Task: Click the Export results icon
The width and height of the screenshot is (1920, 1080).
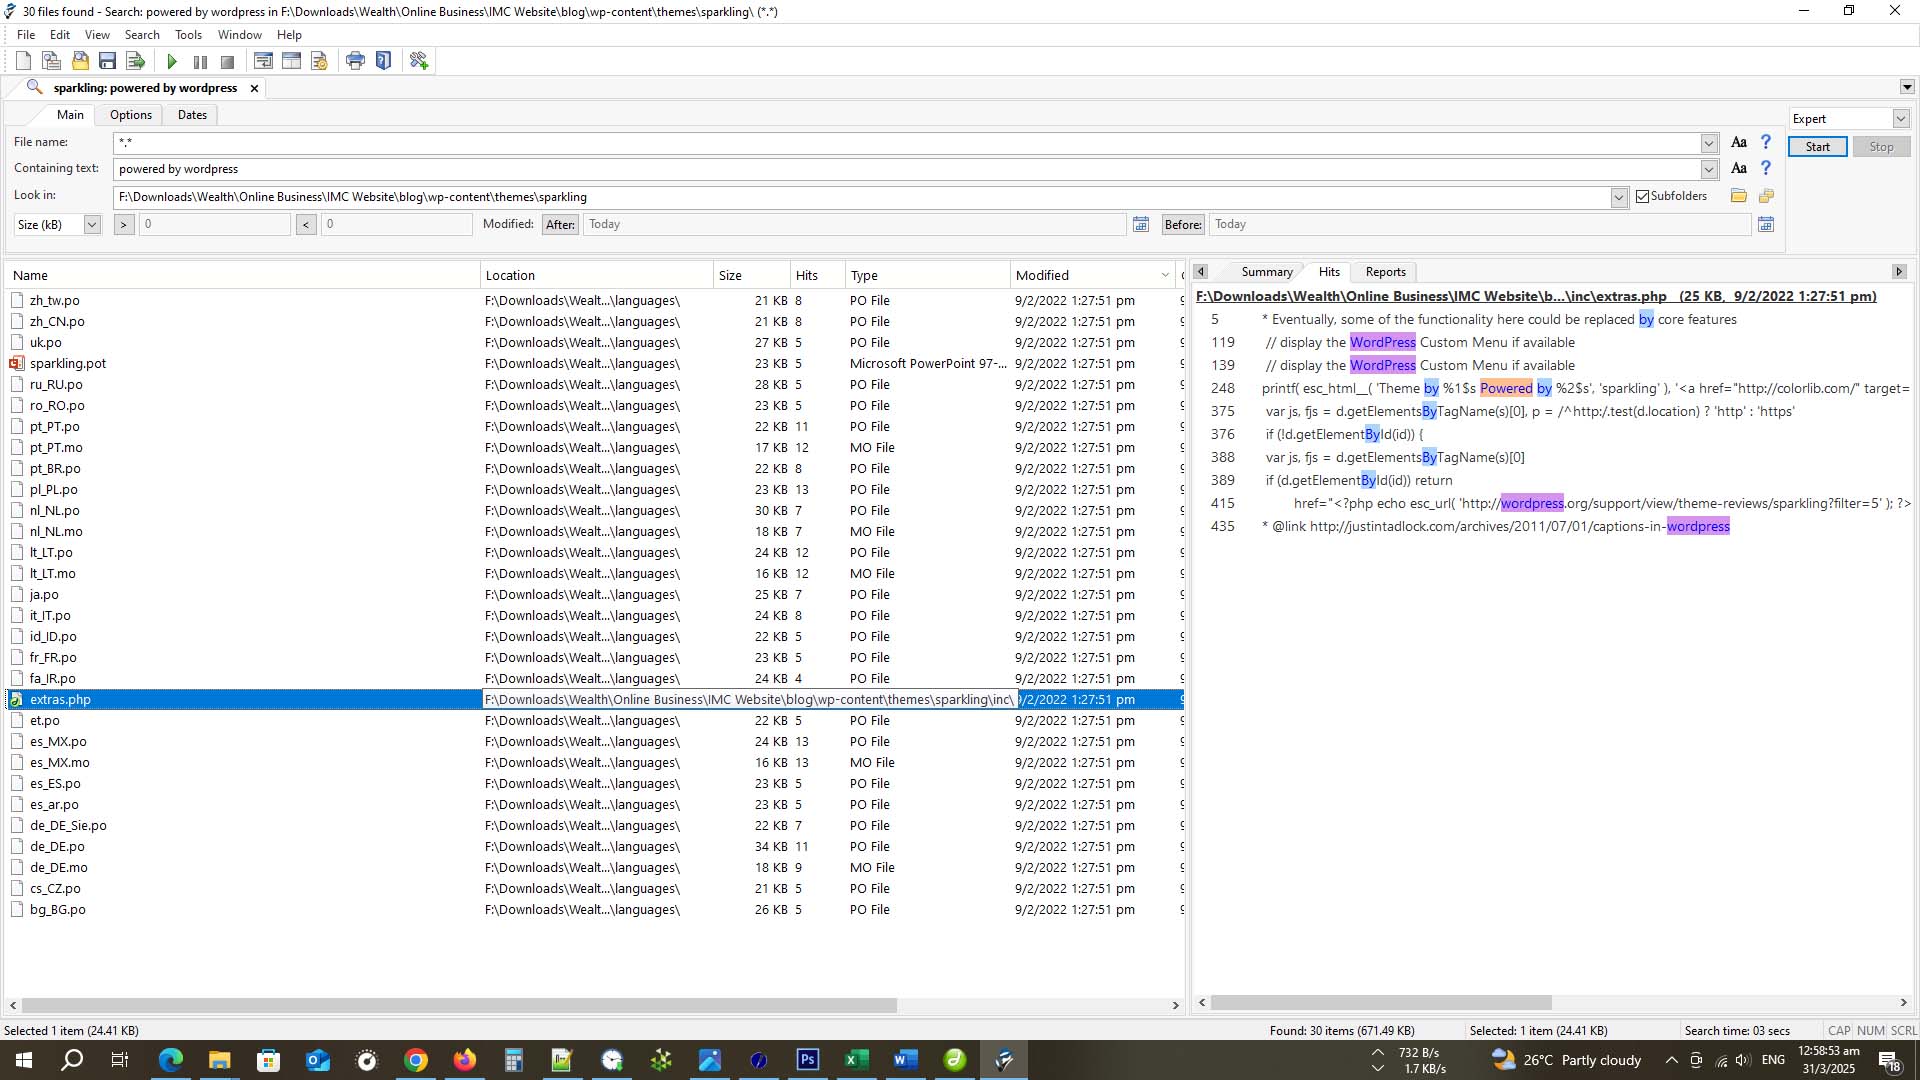Action: 136,61
